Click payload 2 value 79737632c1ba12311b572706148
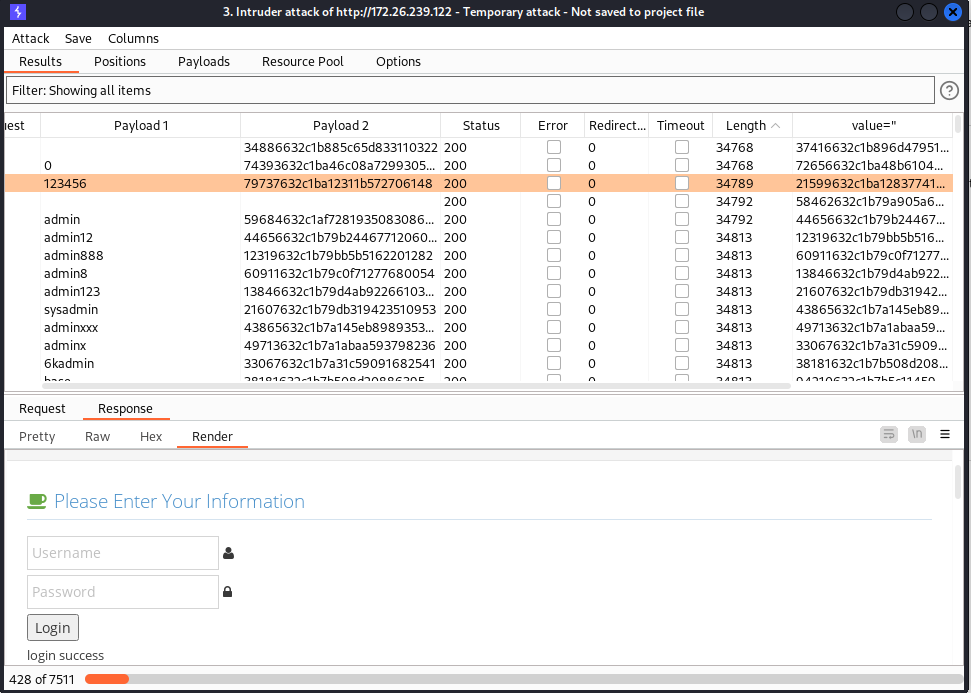Screen dimensions: 971x693 click(x=338, y=183)
